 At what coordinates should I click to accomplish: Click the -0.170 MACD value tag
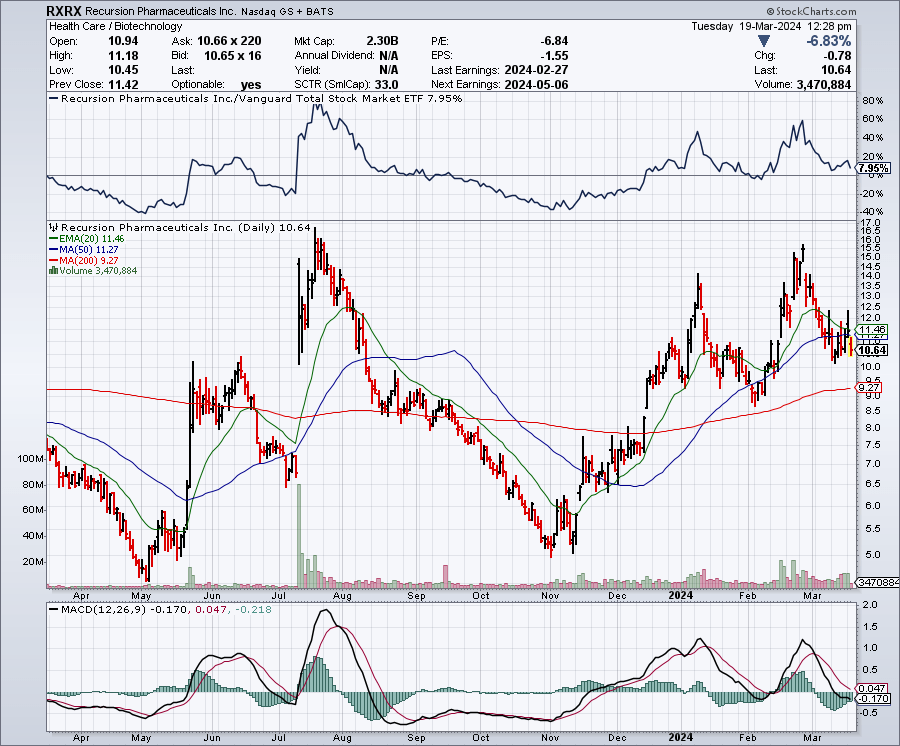click(873, 698)
